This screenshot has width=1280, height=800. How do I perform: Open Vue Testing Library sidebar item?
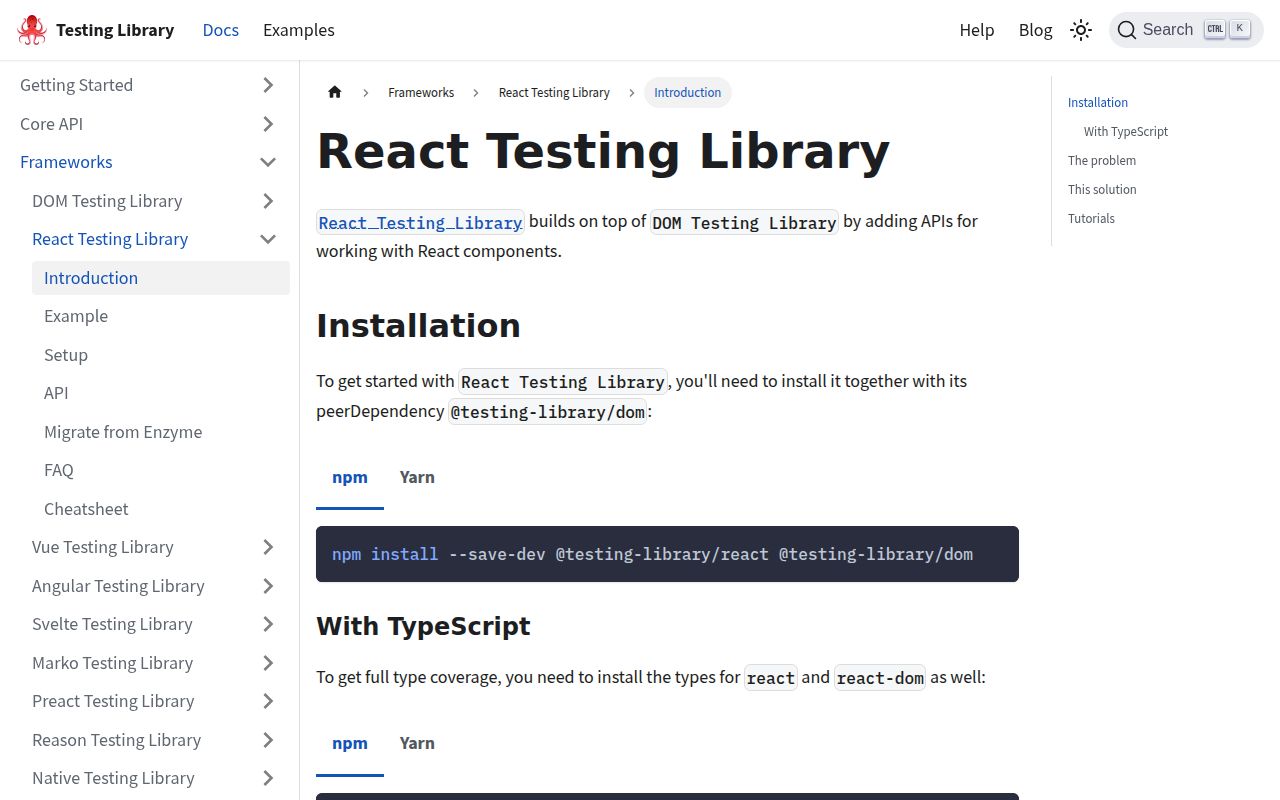(x=103, y=547)
